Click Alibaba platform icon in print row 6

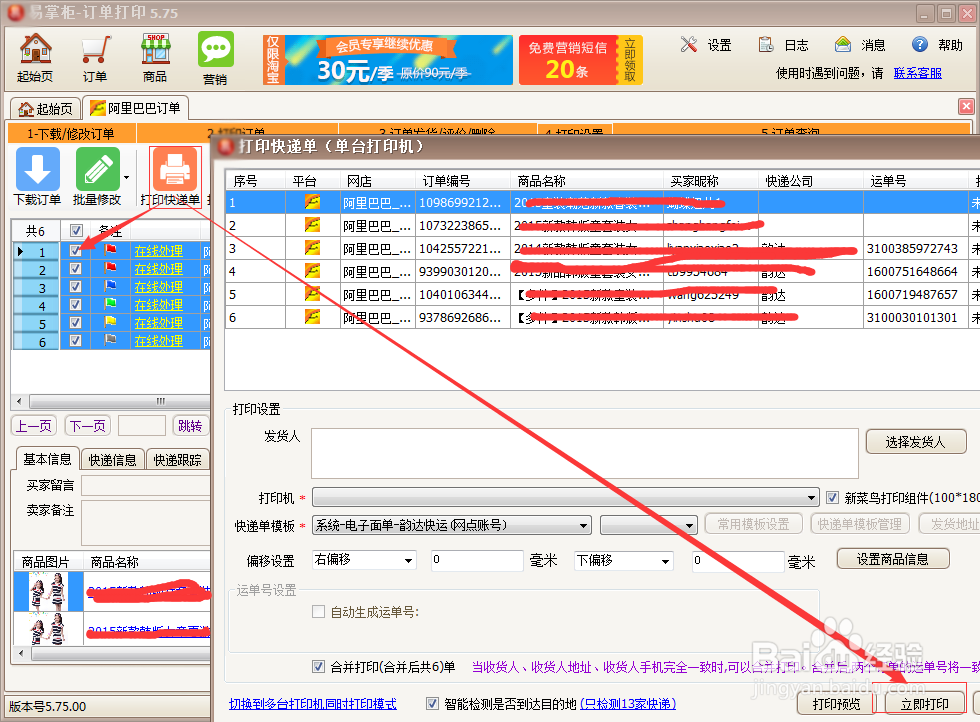pyautogui.click(x=312, y=318)
